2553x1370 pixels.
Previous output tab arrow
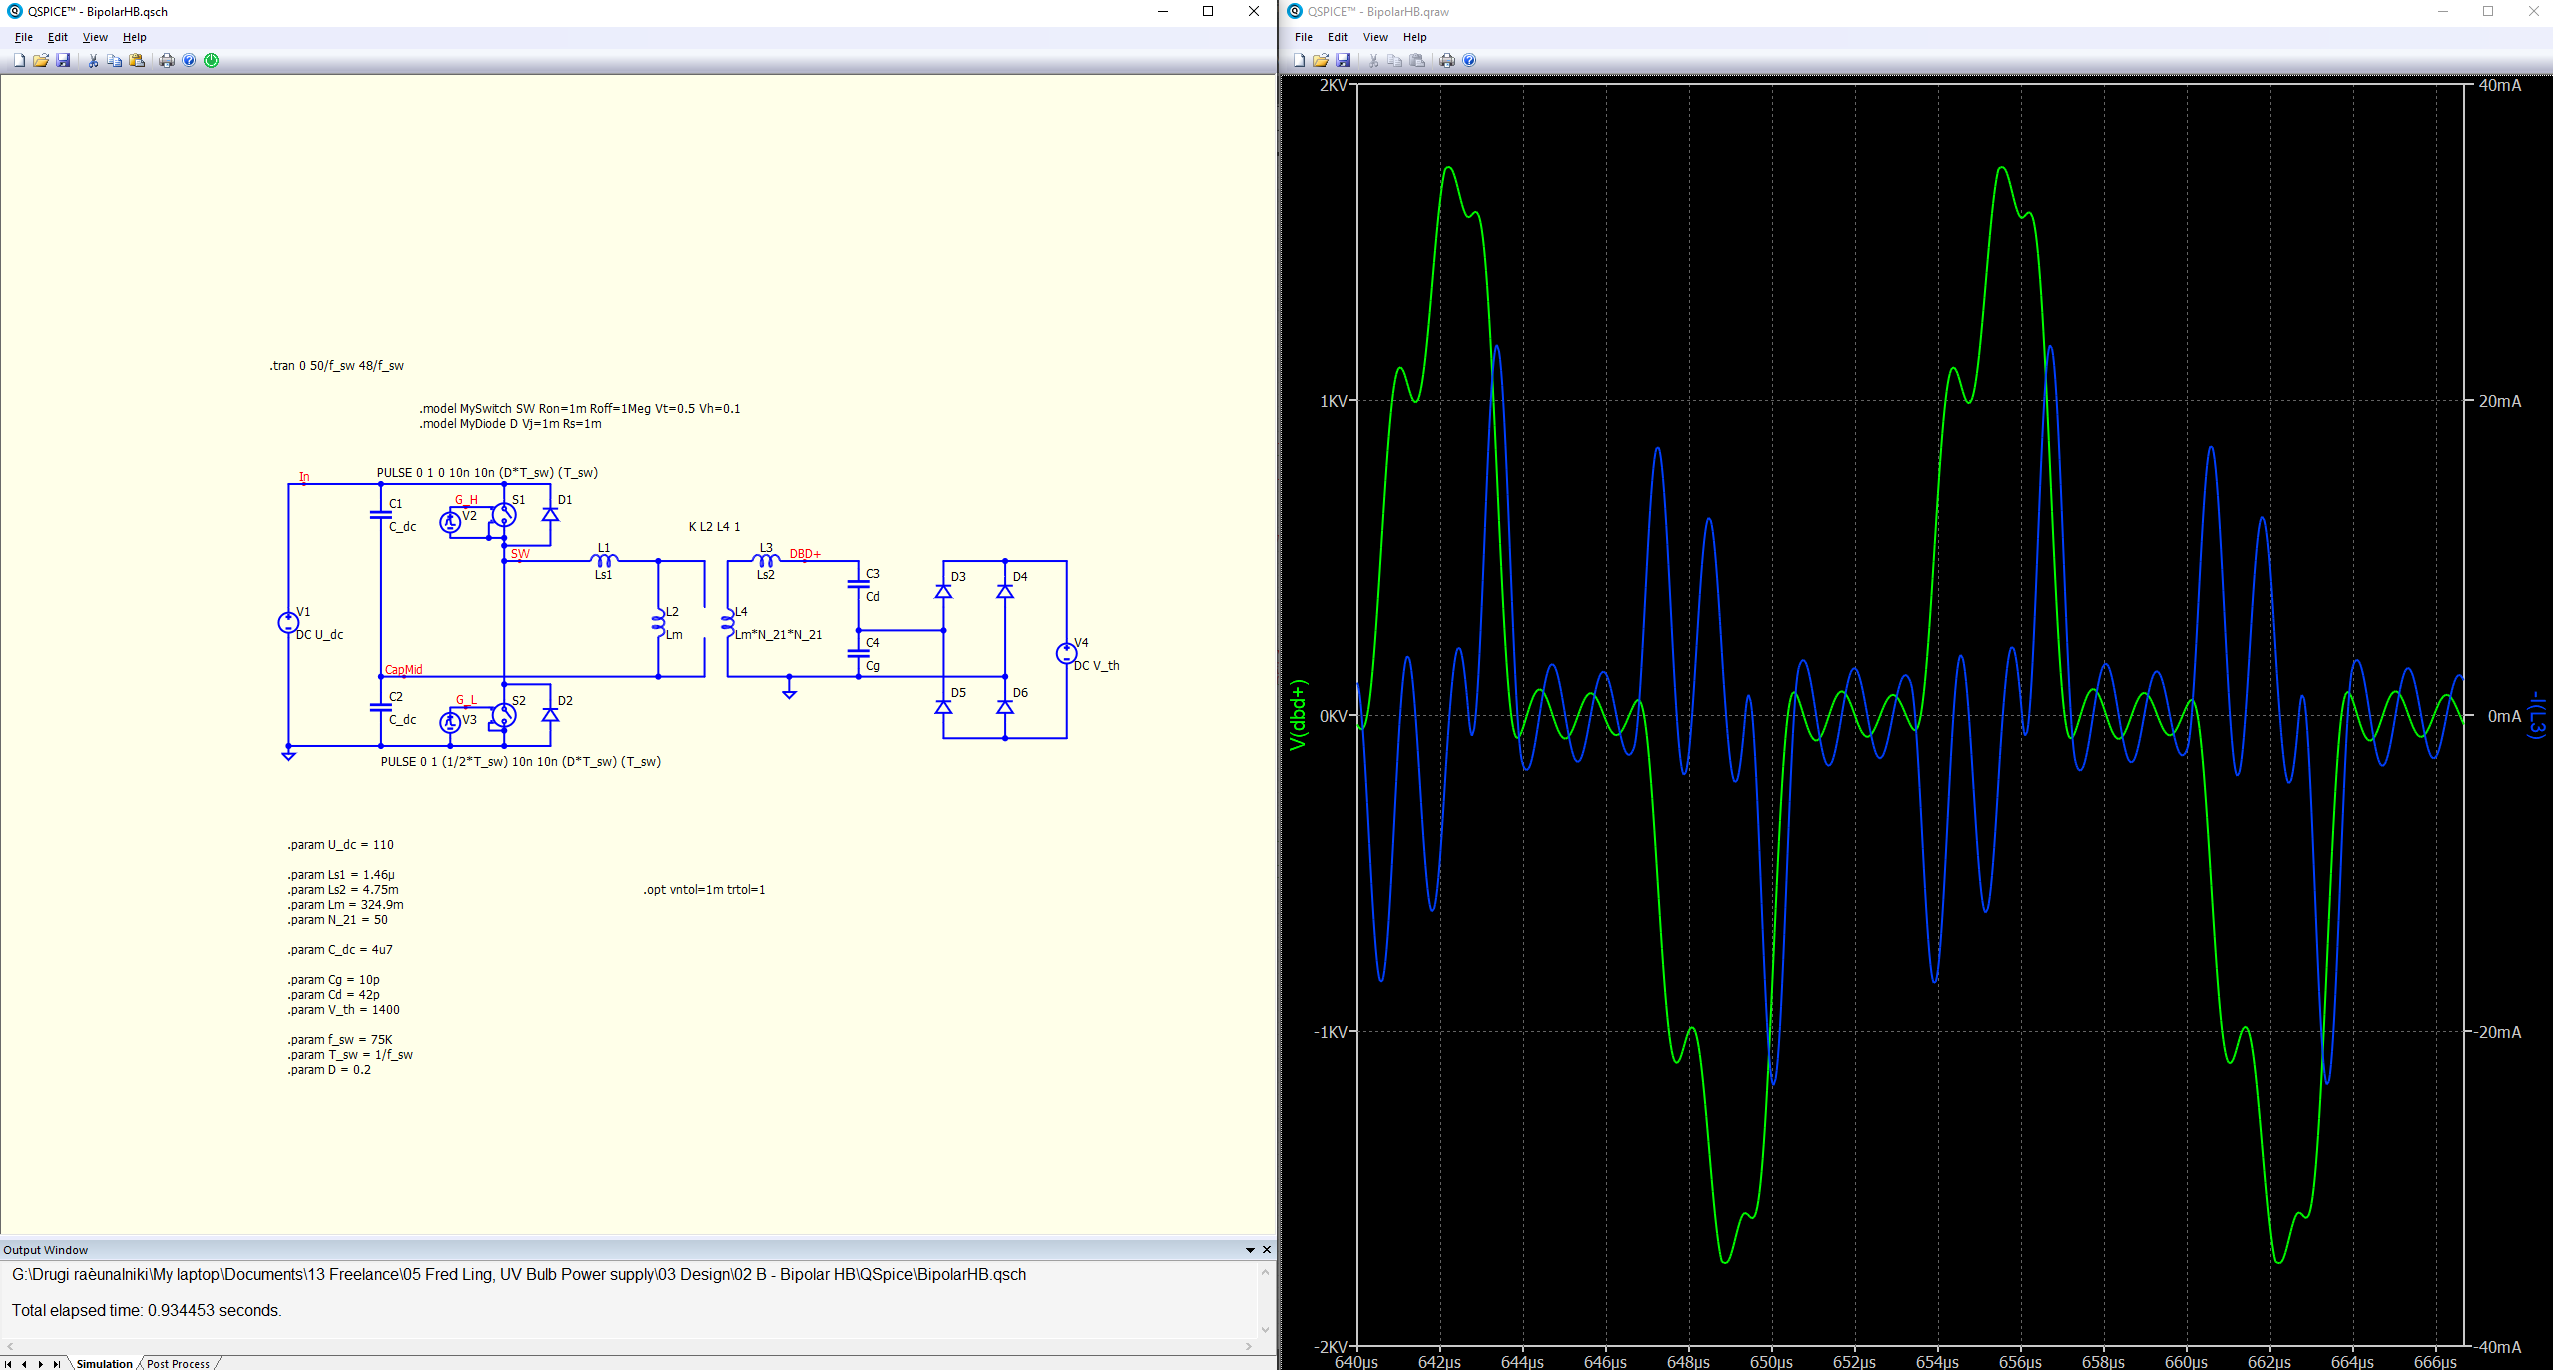point(24,1364)
